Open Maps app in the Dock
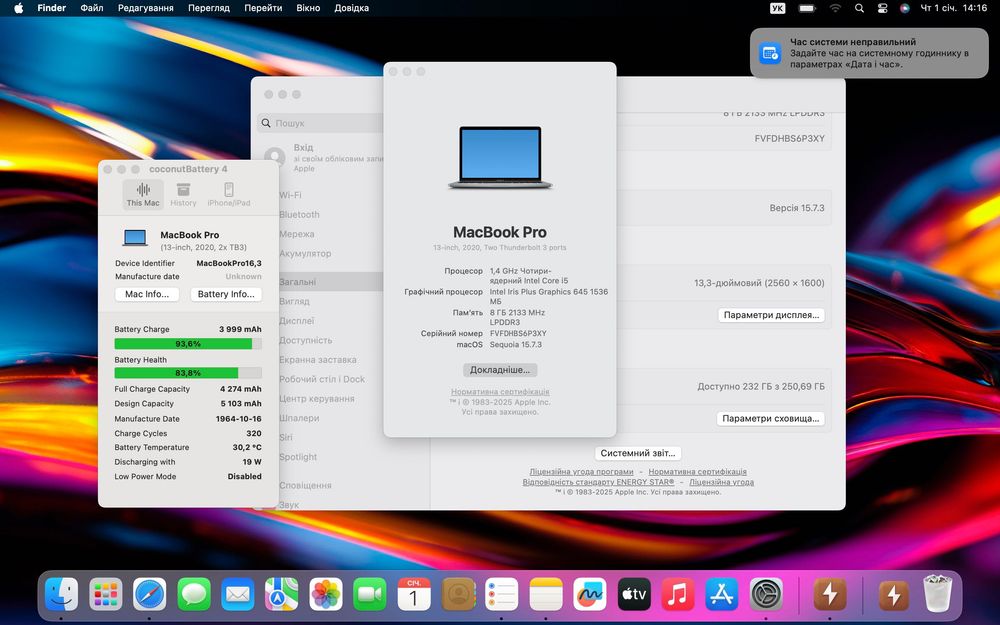This screenshot has width=1000, height=625. pyautogui.click(x=282, y=594)
